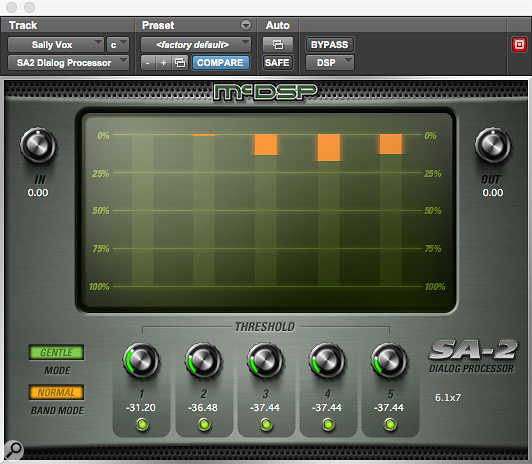Click the band 2 threshold knob
This screenshot has height=464, width=532.
203,360
